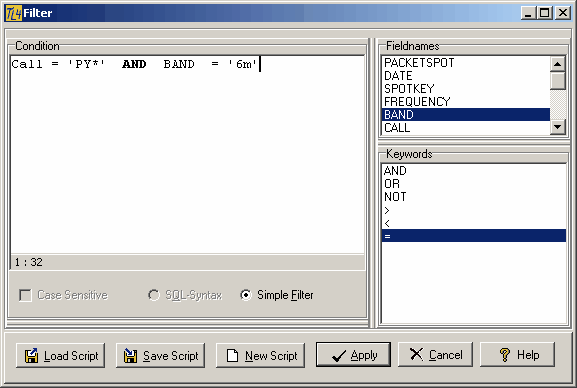Click the 1 : 32 cursor position status

point(29,262)
